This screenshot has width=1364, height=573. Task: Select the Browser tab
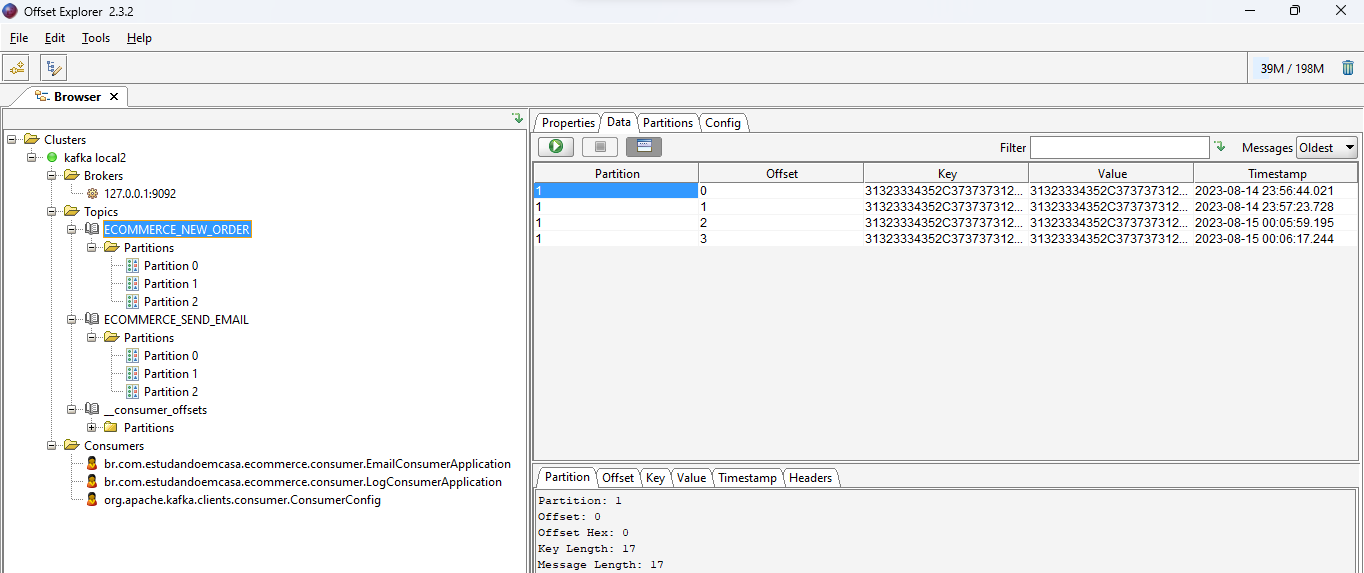pos(77,97)
